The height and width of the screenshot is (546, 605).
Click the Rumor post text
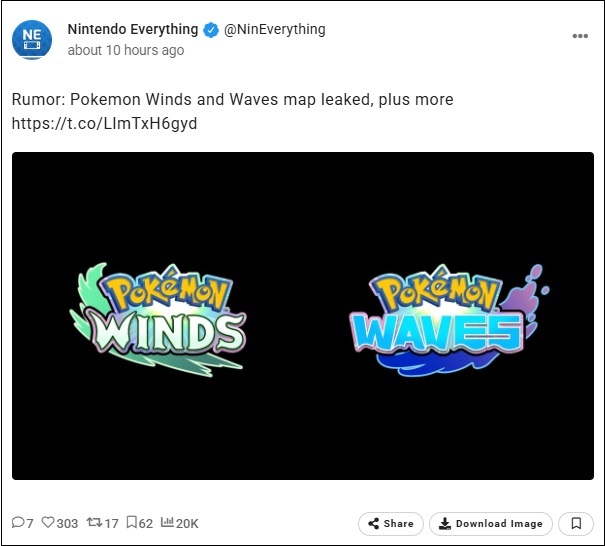pos(232,100)
